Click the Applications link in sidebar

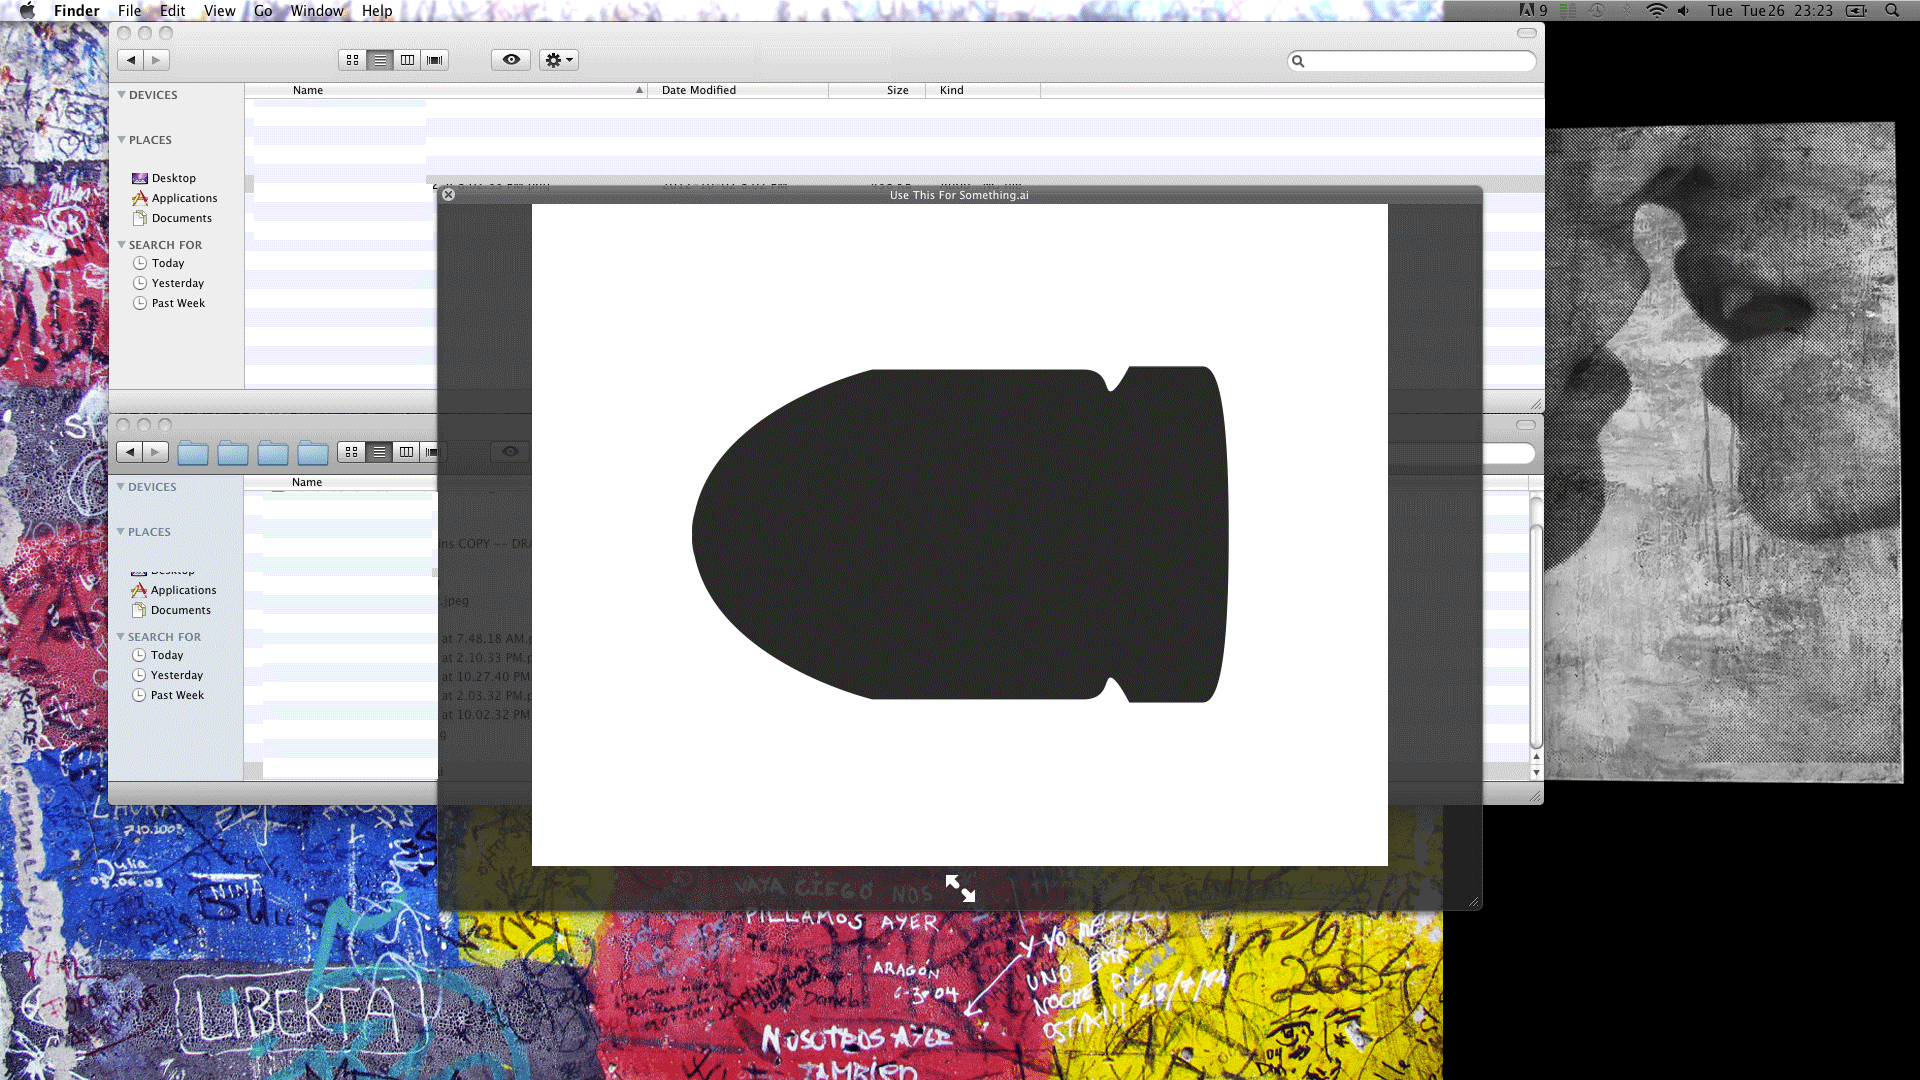[183, 196]
